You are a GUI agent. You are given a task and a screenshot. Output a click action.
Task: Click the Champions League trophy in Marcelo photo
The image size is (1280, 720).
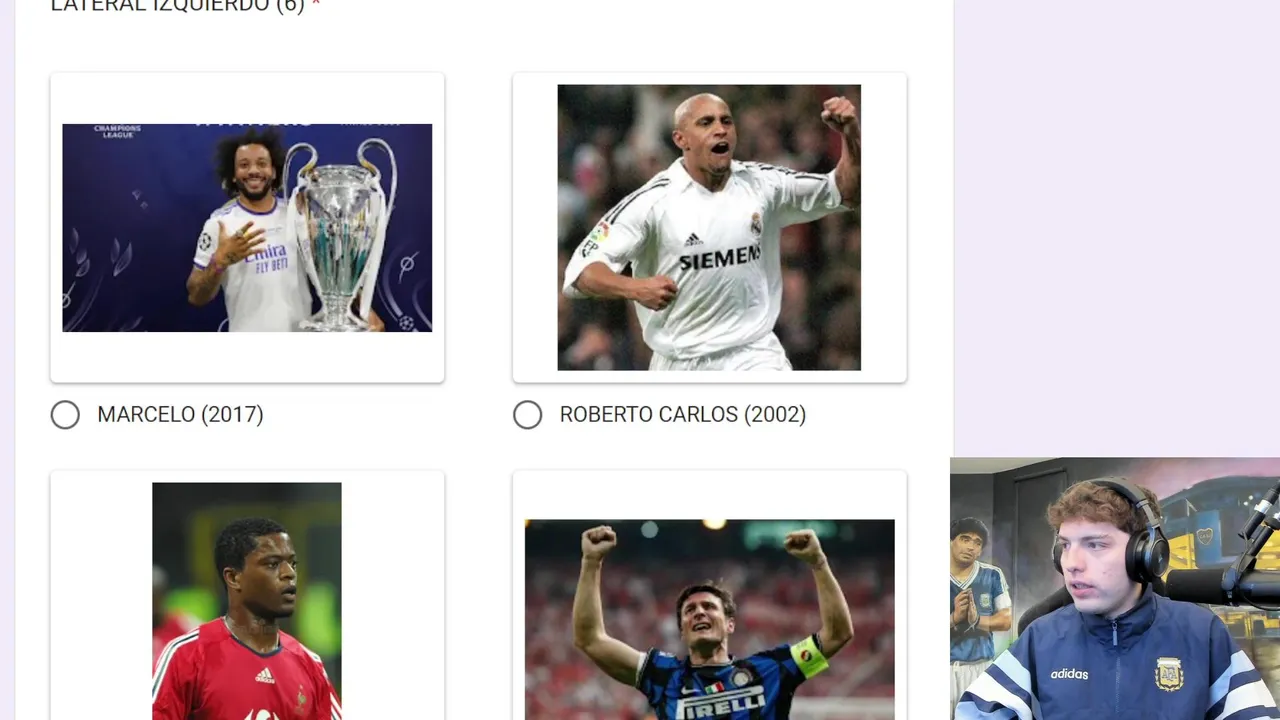coord(340,235)
